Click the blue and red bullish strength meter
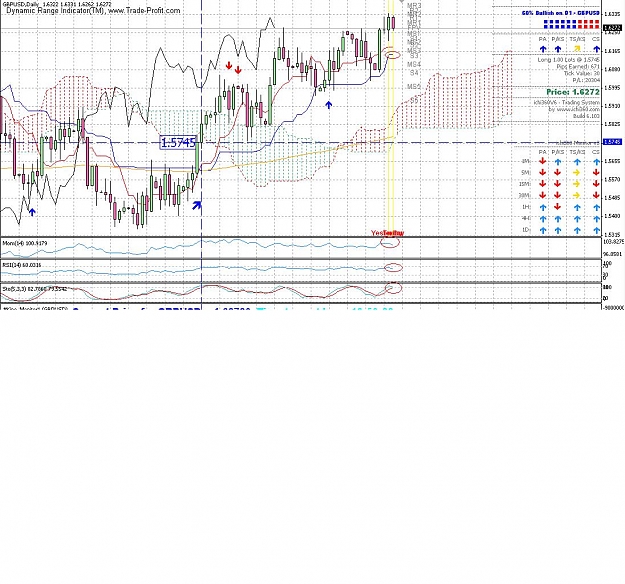This screenshot has width=625, height=584. [x=572, y=24]
